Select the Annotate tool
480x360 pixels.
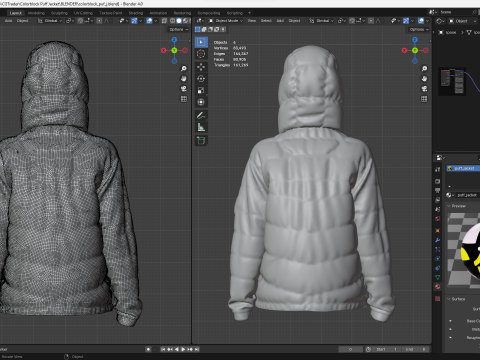click(x=201, y=115)
